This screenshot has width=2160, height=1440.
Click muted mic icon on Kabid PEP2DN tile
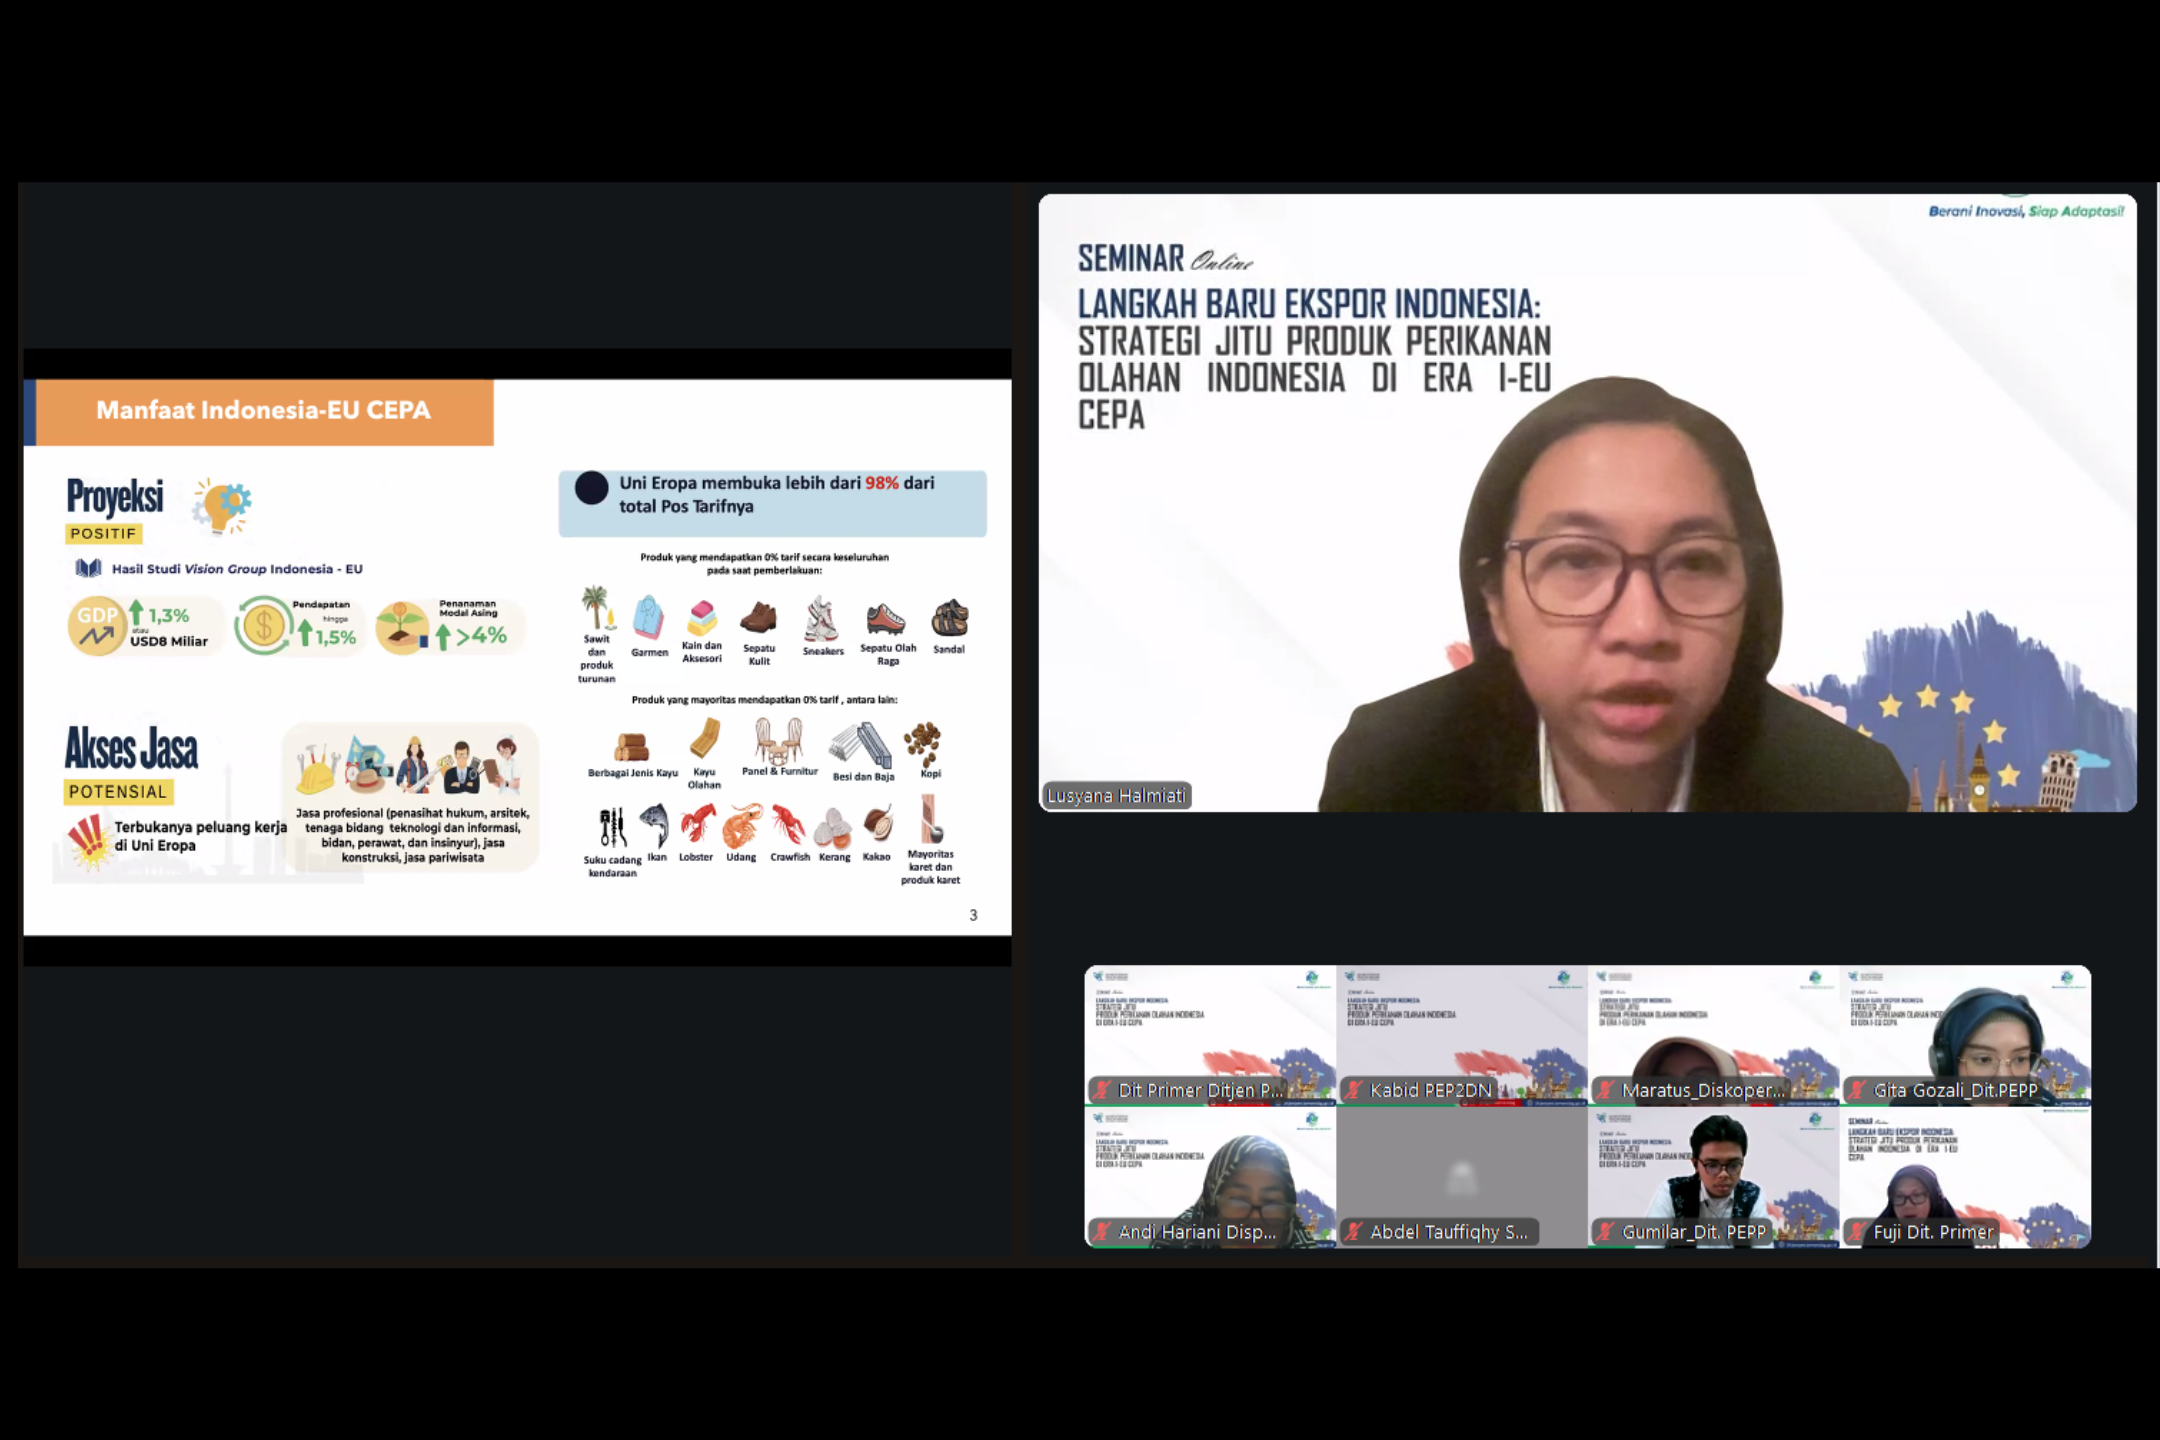pos(1353,1091)
